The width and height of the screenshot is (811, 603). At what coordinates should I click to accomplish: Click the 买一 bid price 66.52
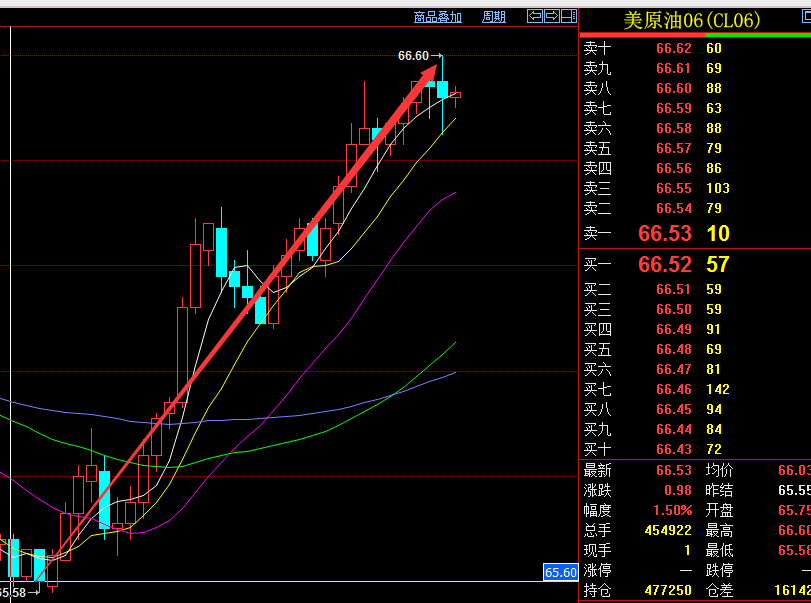665,265
